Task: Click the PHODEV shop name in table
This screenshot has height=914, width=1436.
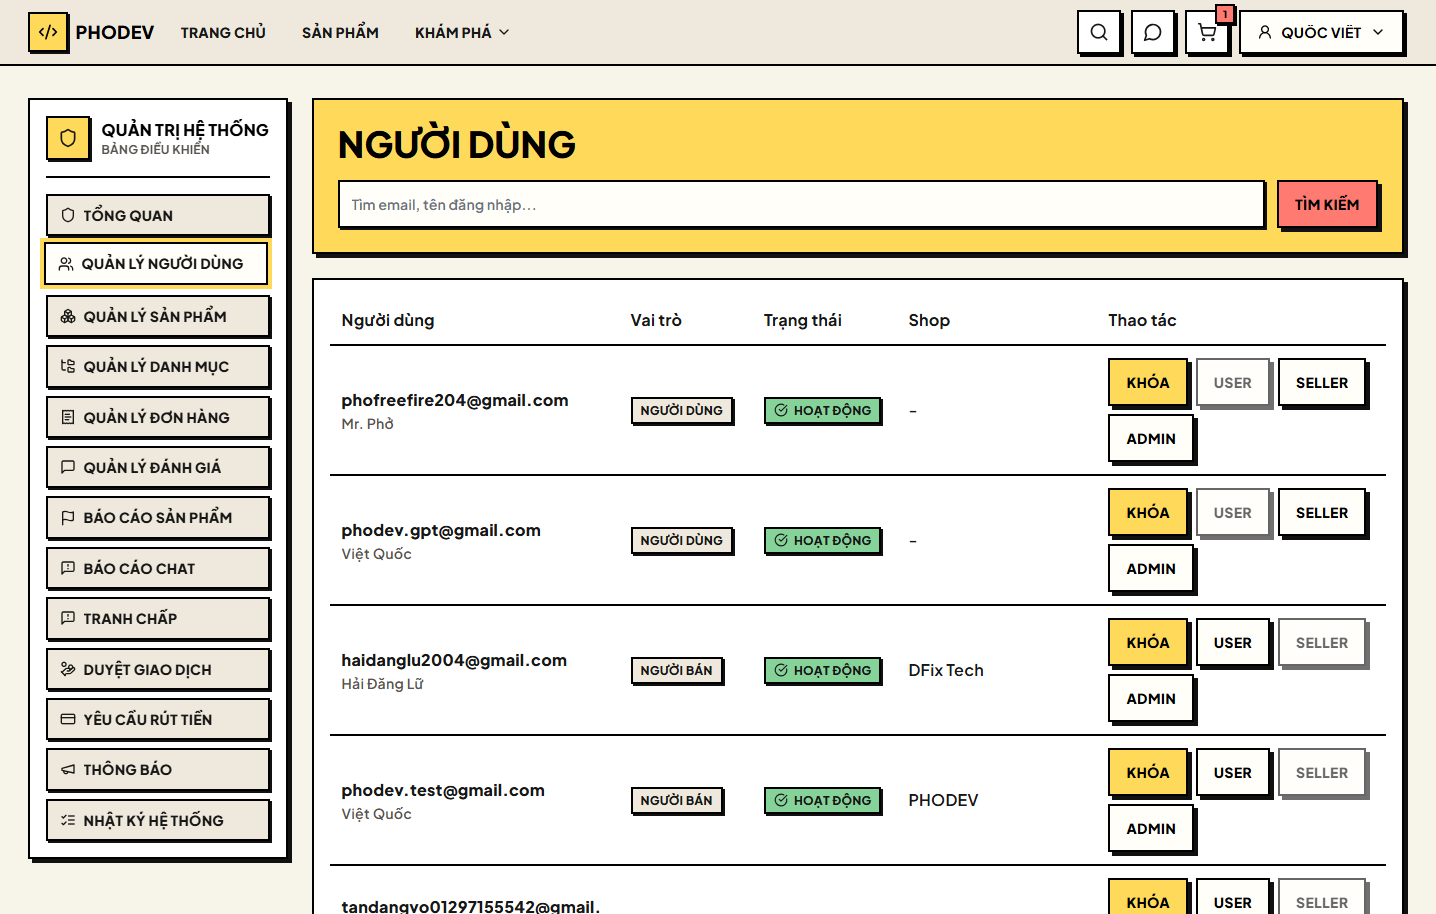Action: point(943,800)
